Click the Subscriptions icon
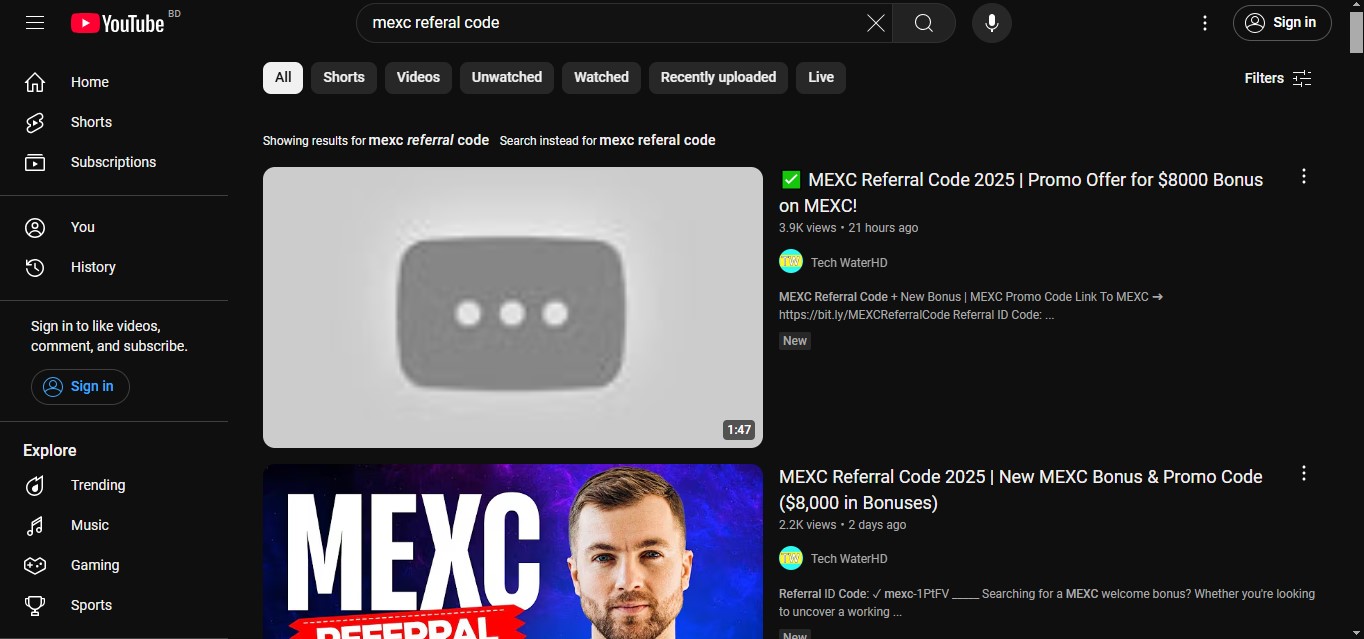 (x=35, y=162)
